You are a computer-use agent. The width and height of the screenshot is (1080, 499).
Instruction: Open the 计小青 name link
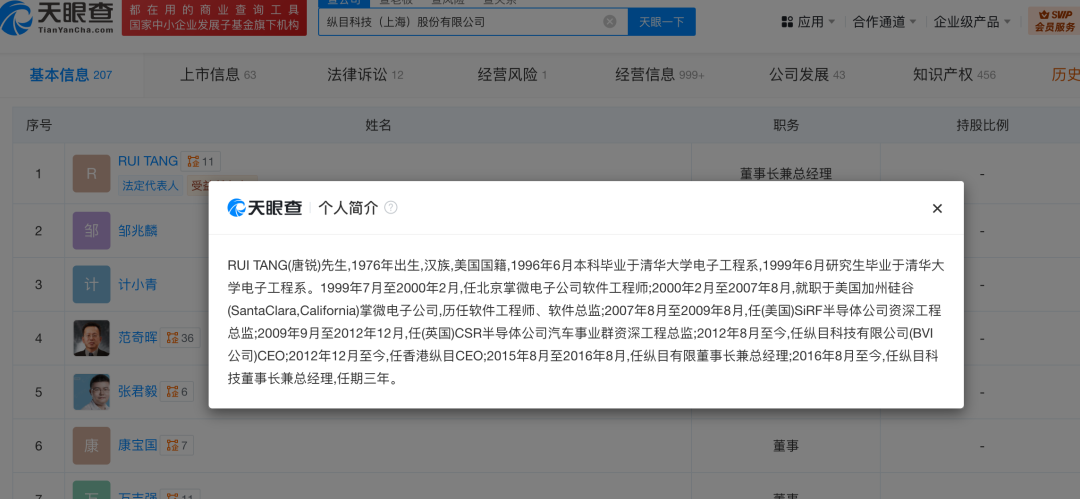coord(138,284)
